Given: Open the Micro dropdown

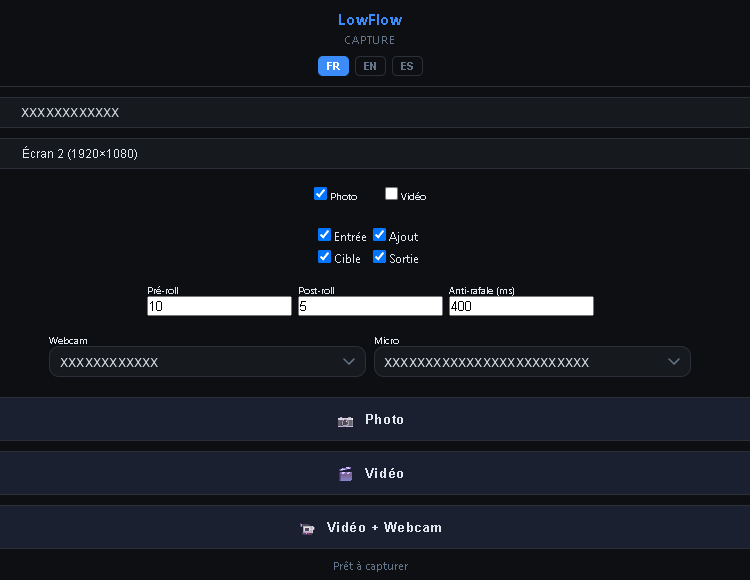Looking at the screenshot, I should click(532, 361).
